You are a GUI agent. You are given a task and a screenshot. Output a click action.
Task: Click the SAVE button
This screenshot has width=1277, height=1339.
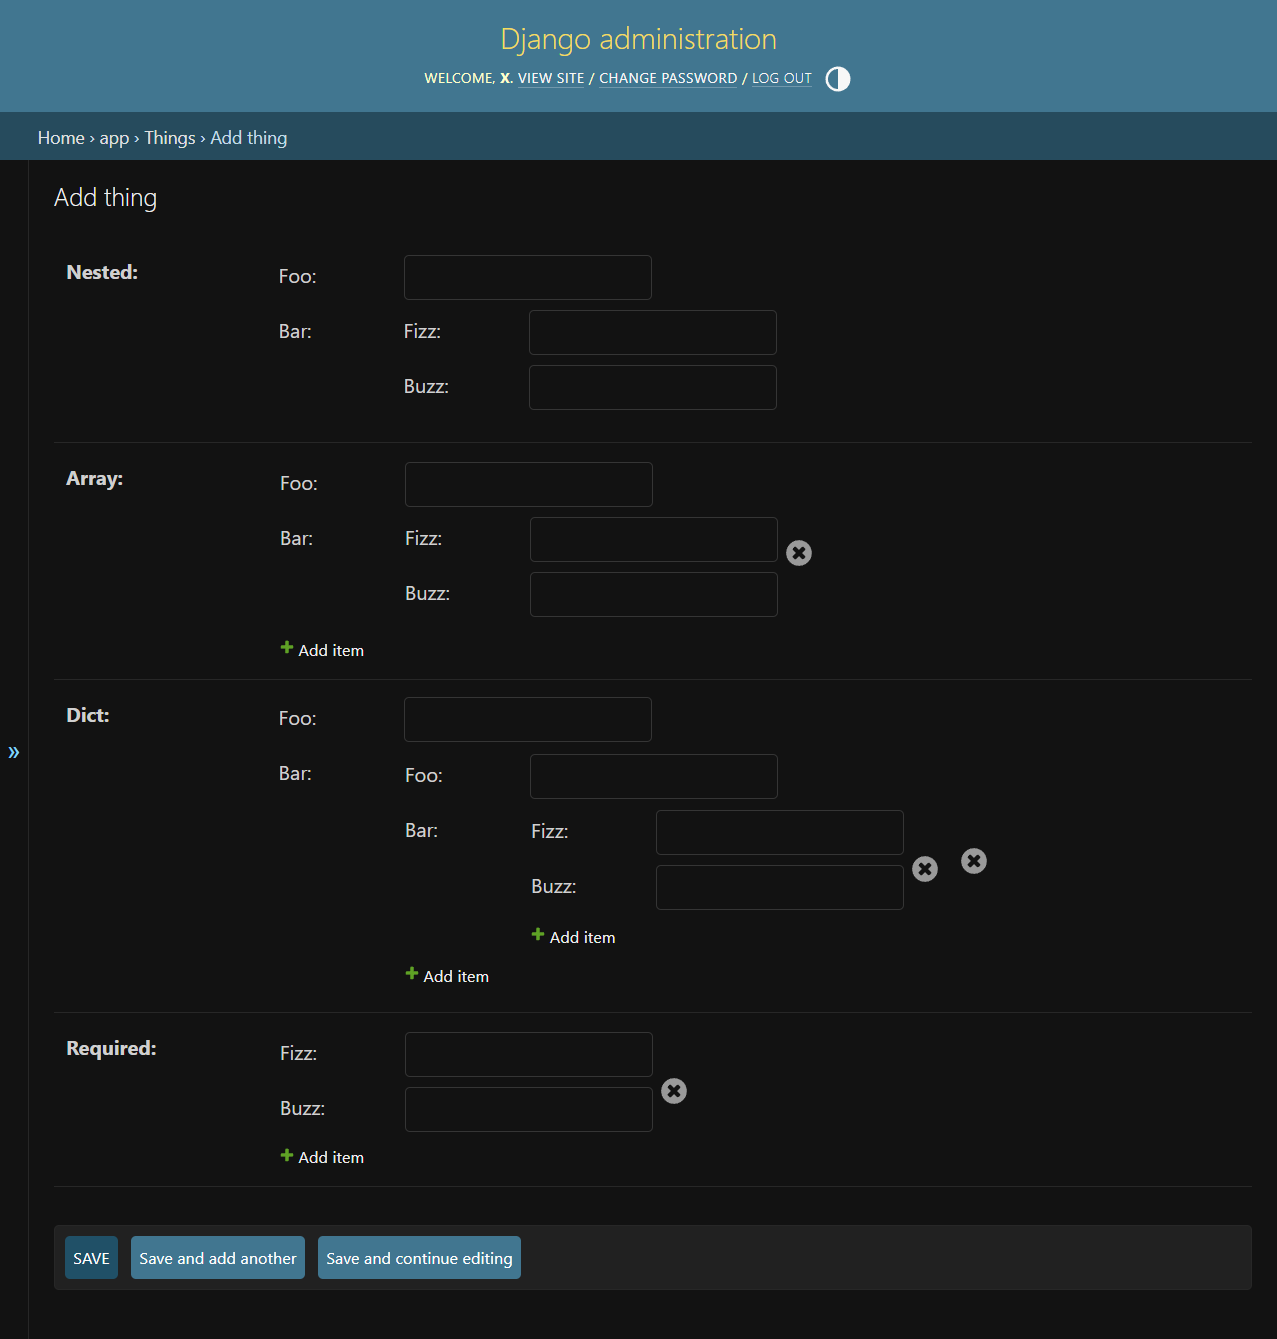[91, 1258]
